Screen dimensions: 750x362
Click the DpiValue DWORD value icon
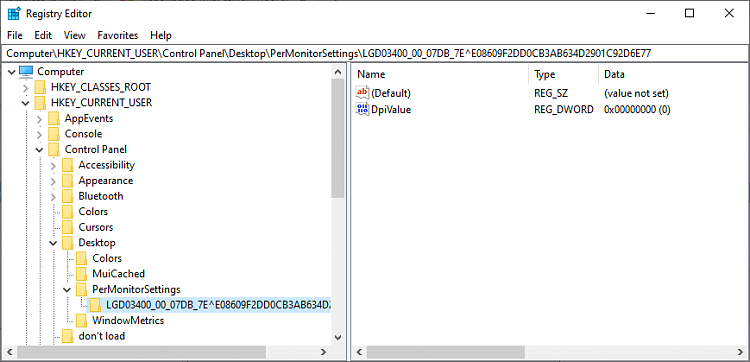[363, 110]
